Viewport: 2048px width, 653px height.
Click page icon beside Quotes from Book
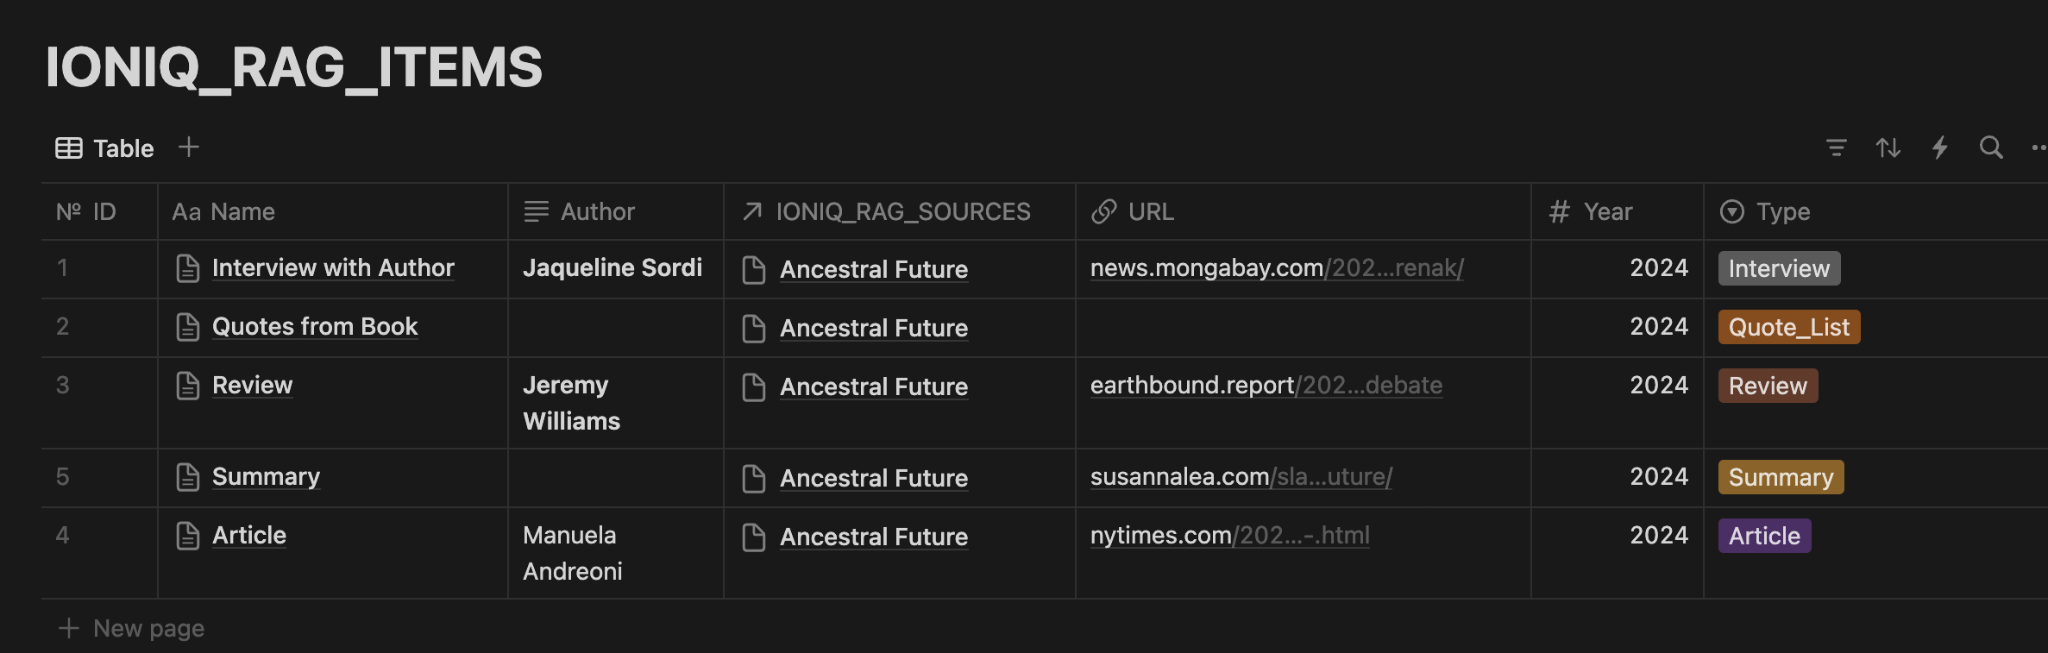(x=188, y=327)
